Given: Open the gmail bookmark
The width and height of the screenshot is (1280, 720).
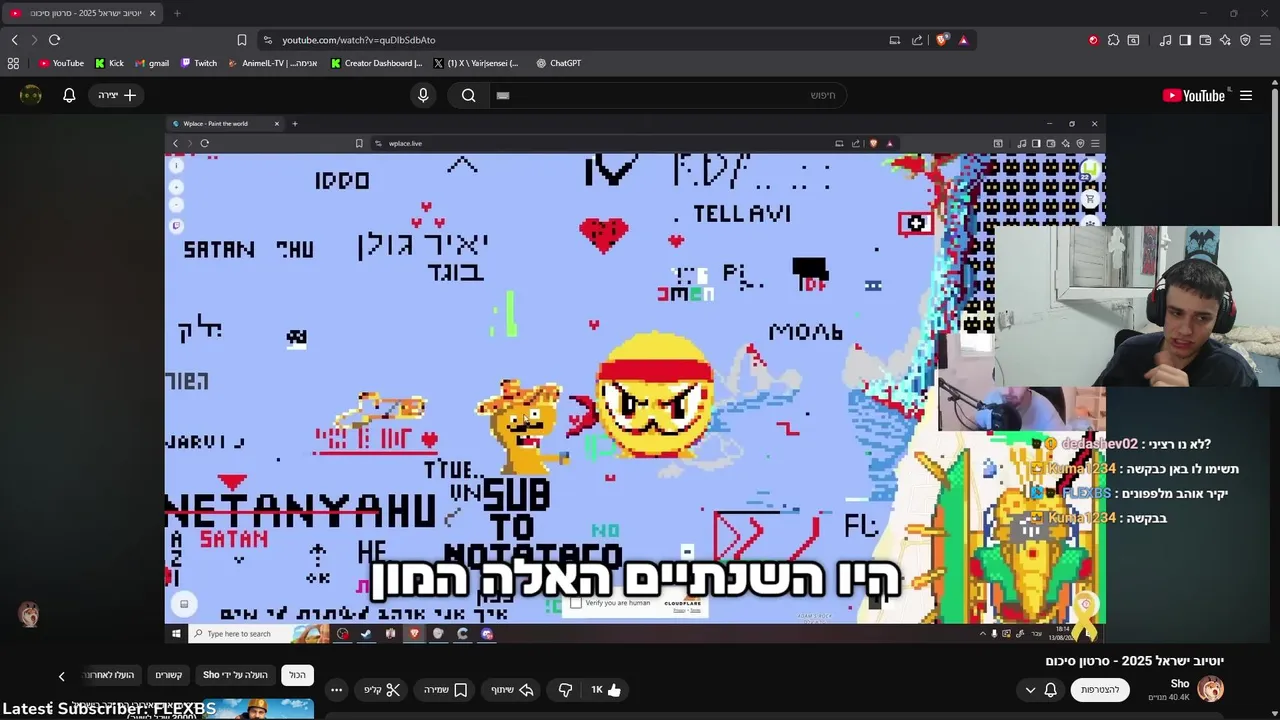Looking at the screenshot, I should (152, 63).
